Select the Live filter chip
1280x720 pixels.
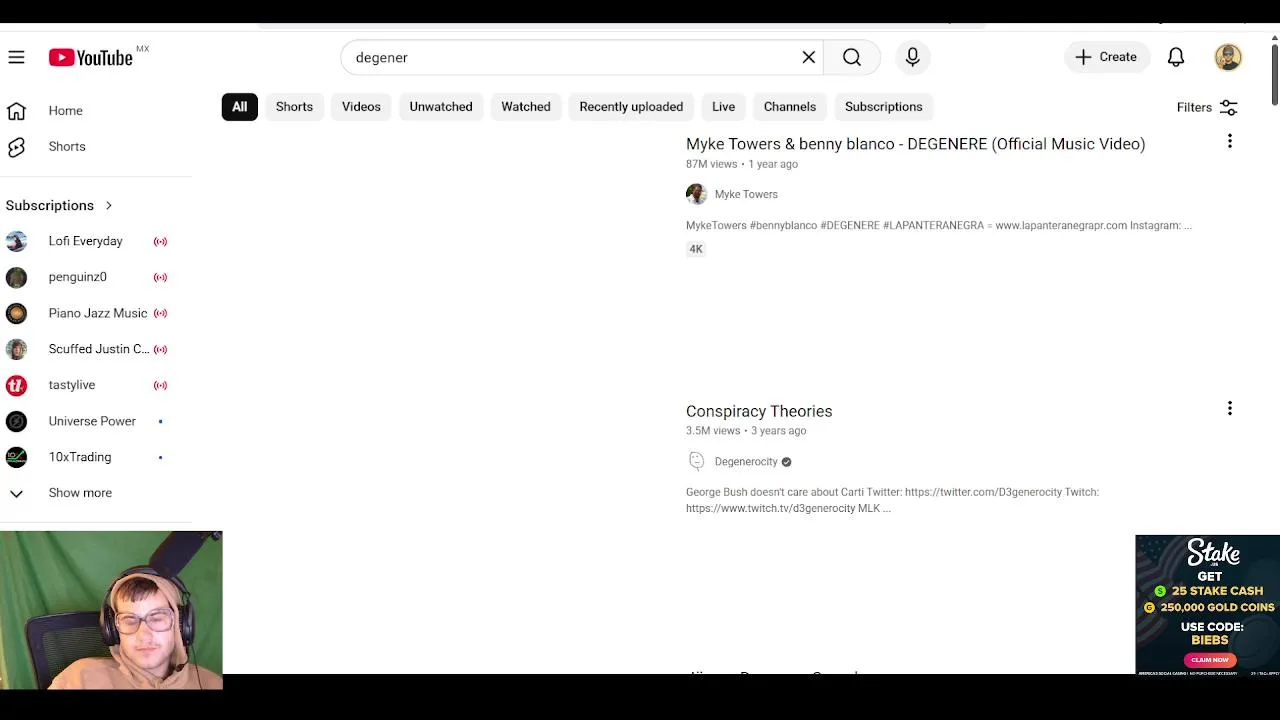723,107
